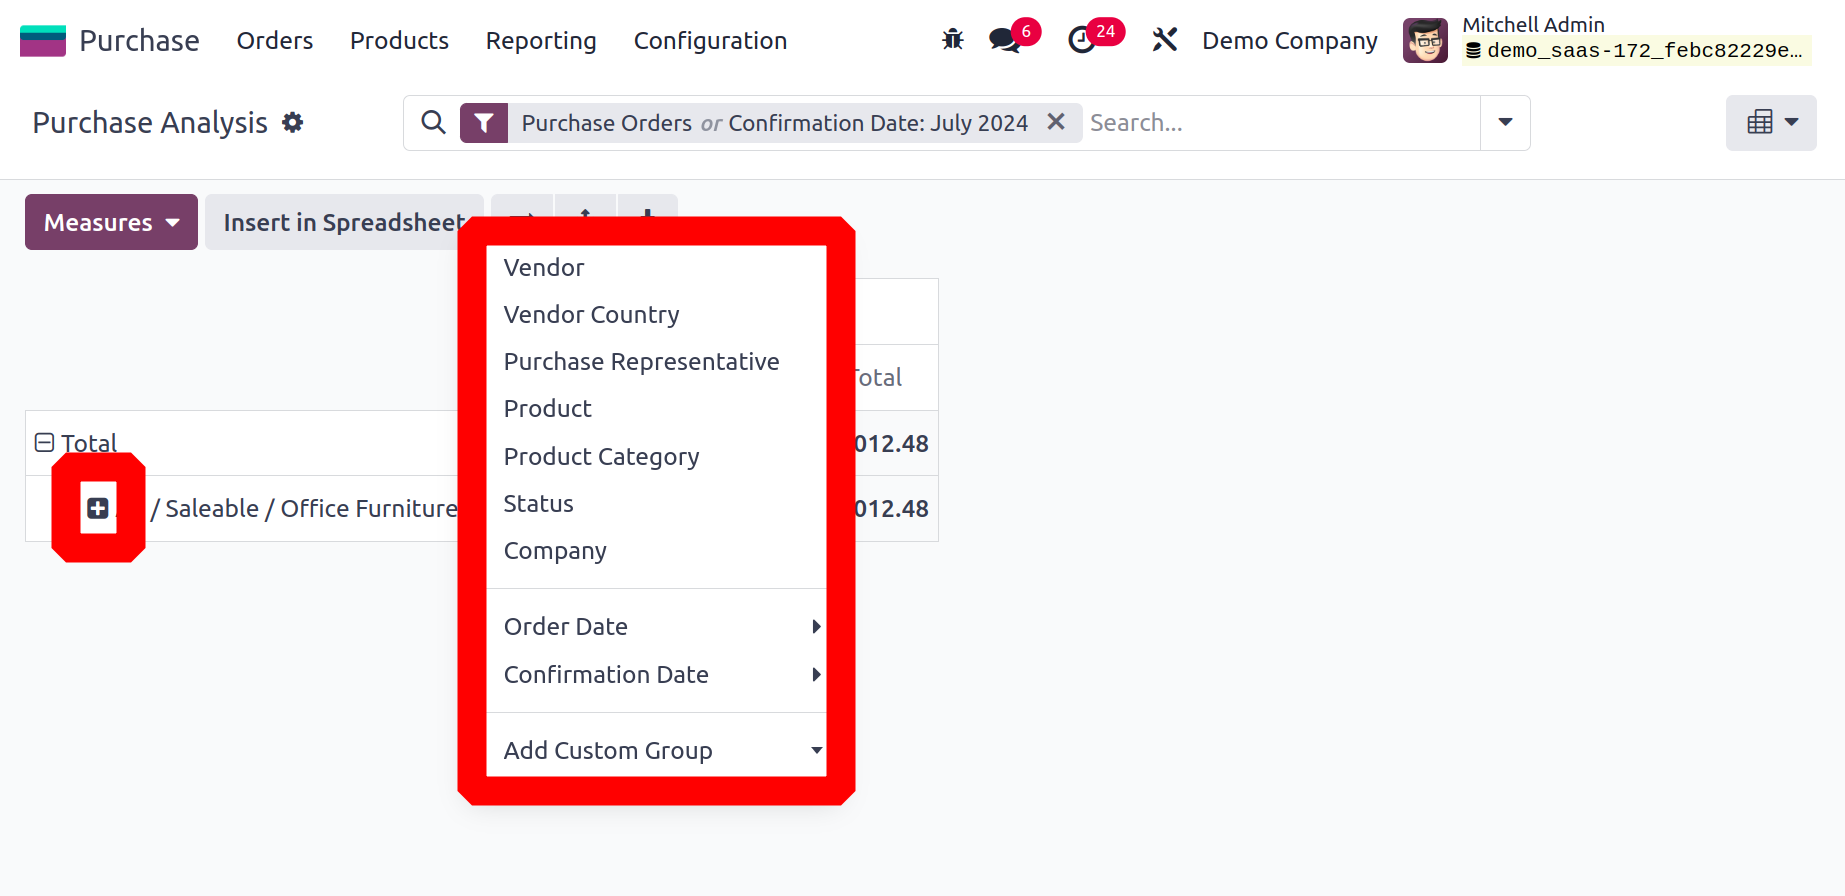Choose Product Category grouping option
The height and width of the screenshot is (896, 1845).
601,457
